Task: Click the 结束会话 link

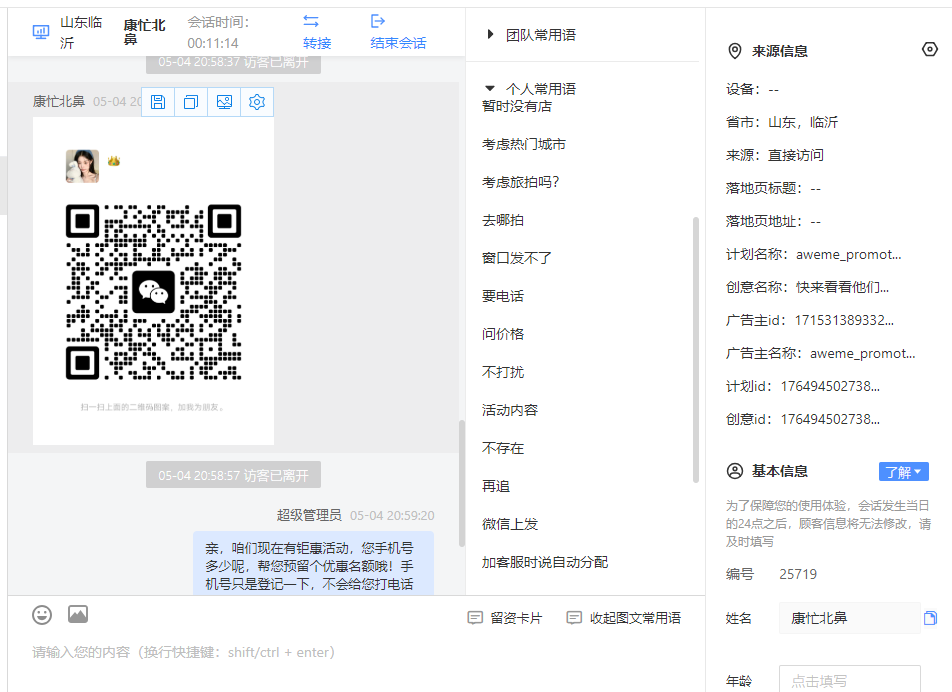Action: pos(398,43)
